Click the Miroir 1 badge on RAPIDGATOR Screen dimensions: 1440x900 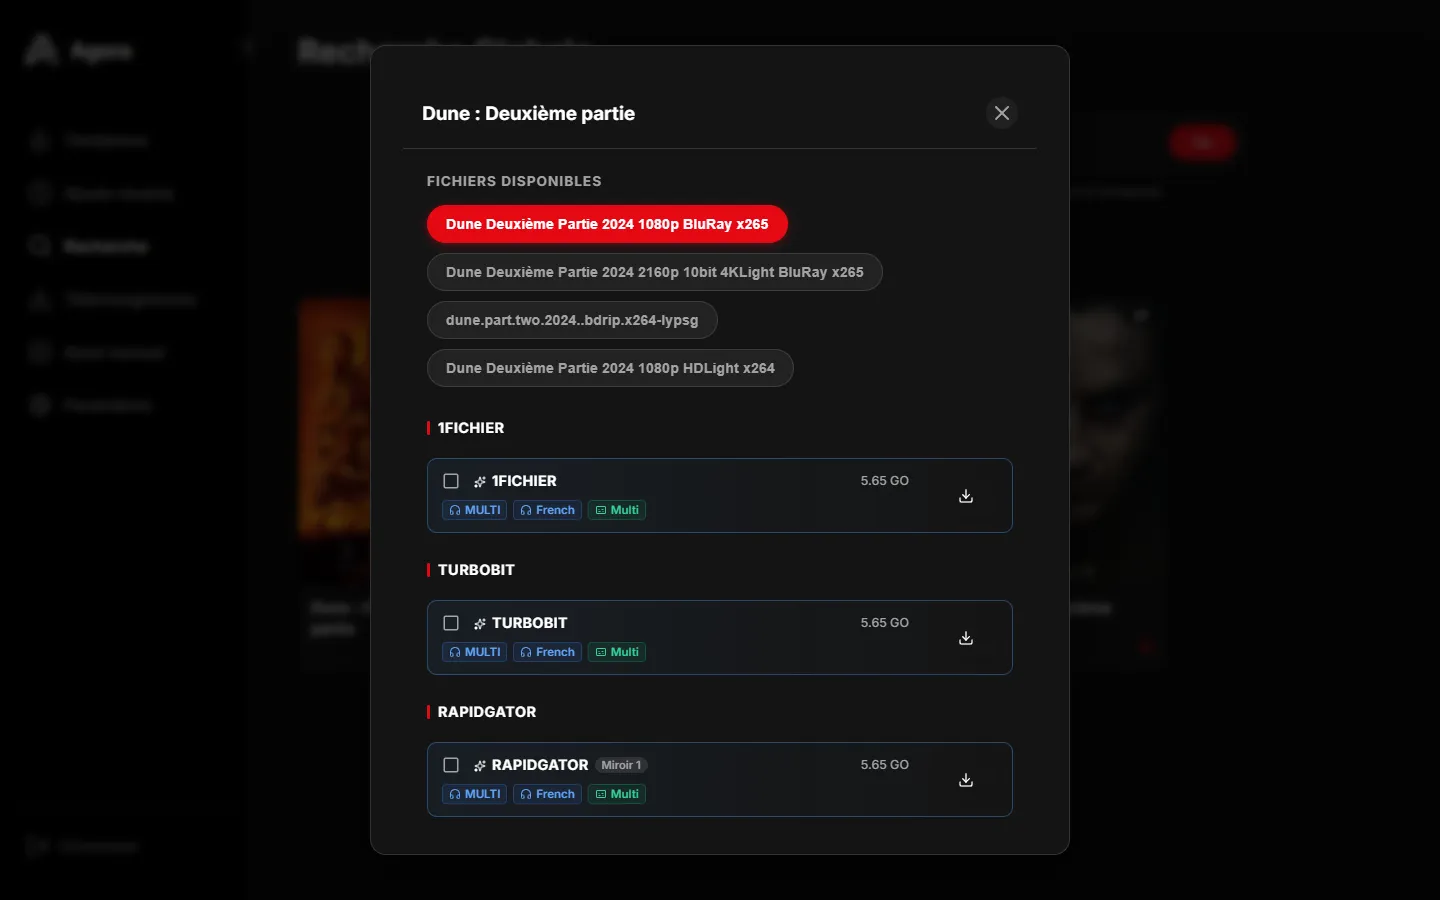point(622,765)
